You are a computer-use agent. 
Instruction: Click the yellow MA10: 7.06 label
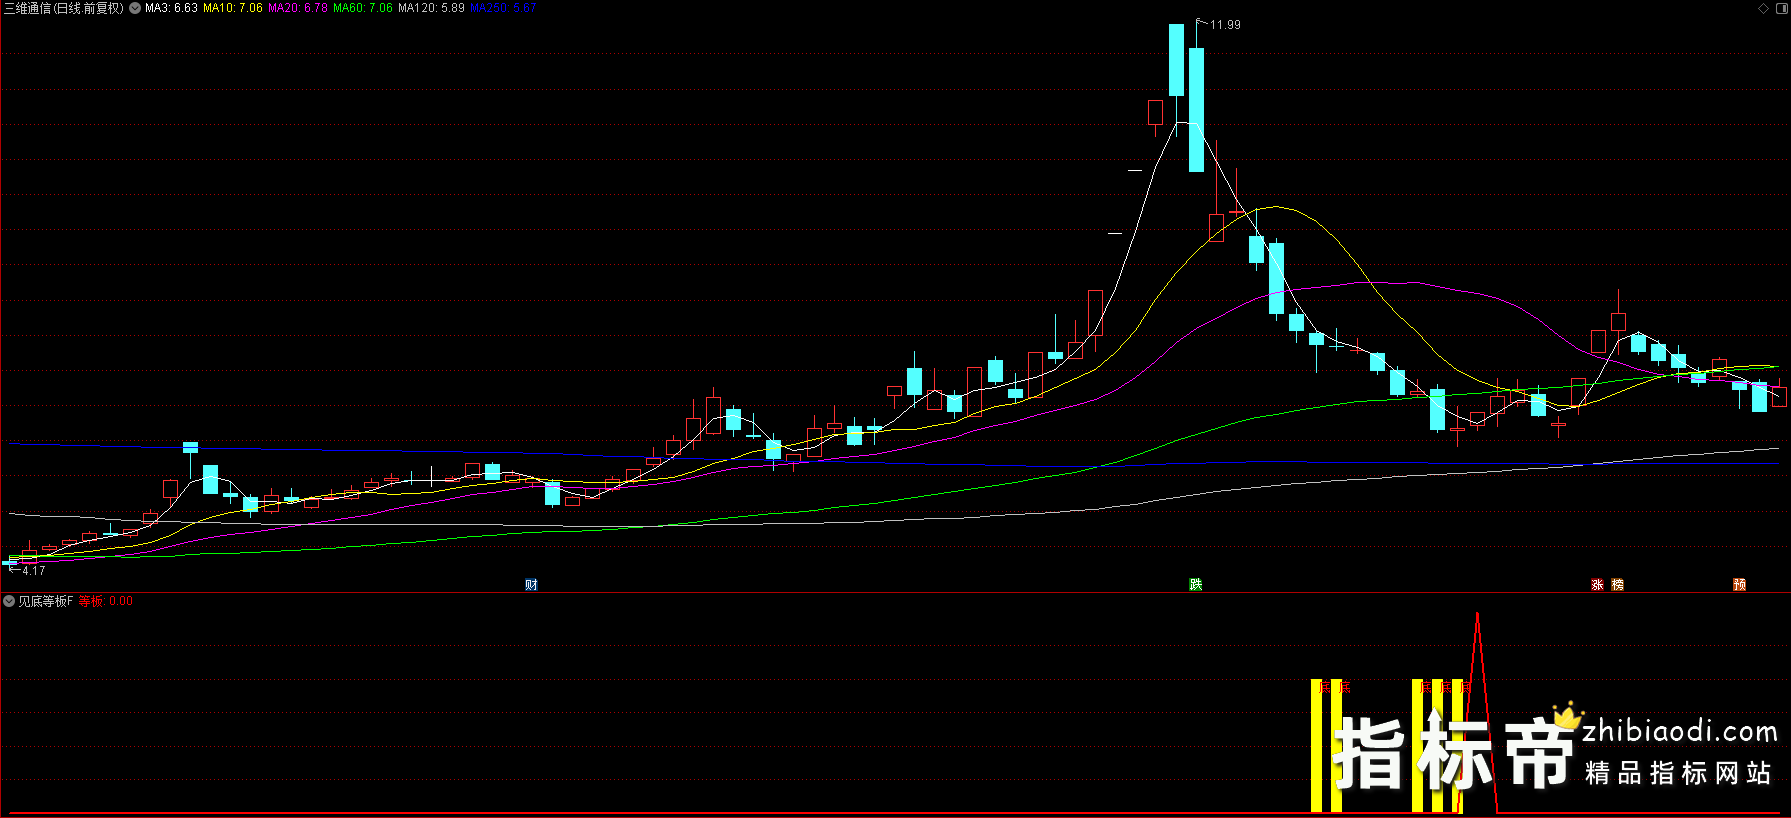pos(233,8)
